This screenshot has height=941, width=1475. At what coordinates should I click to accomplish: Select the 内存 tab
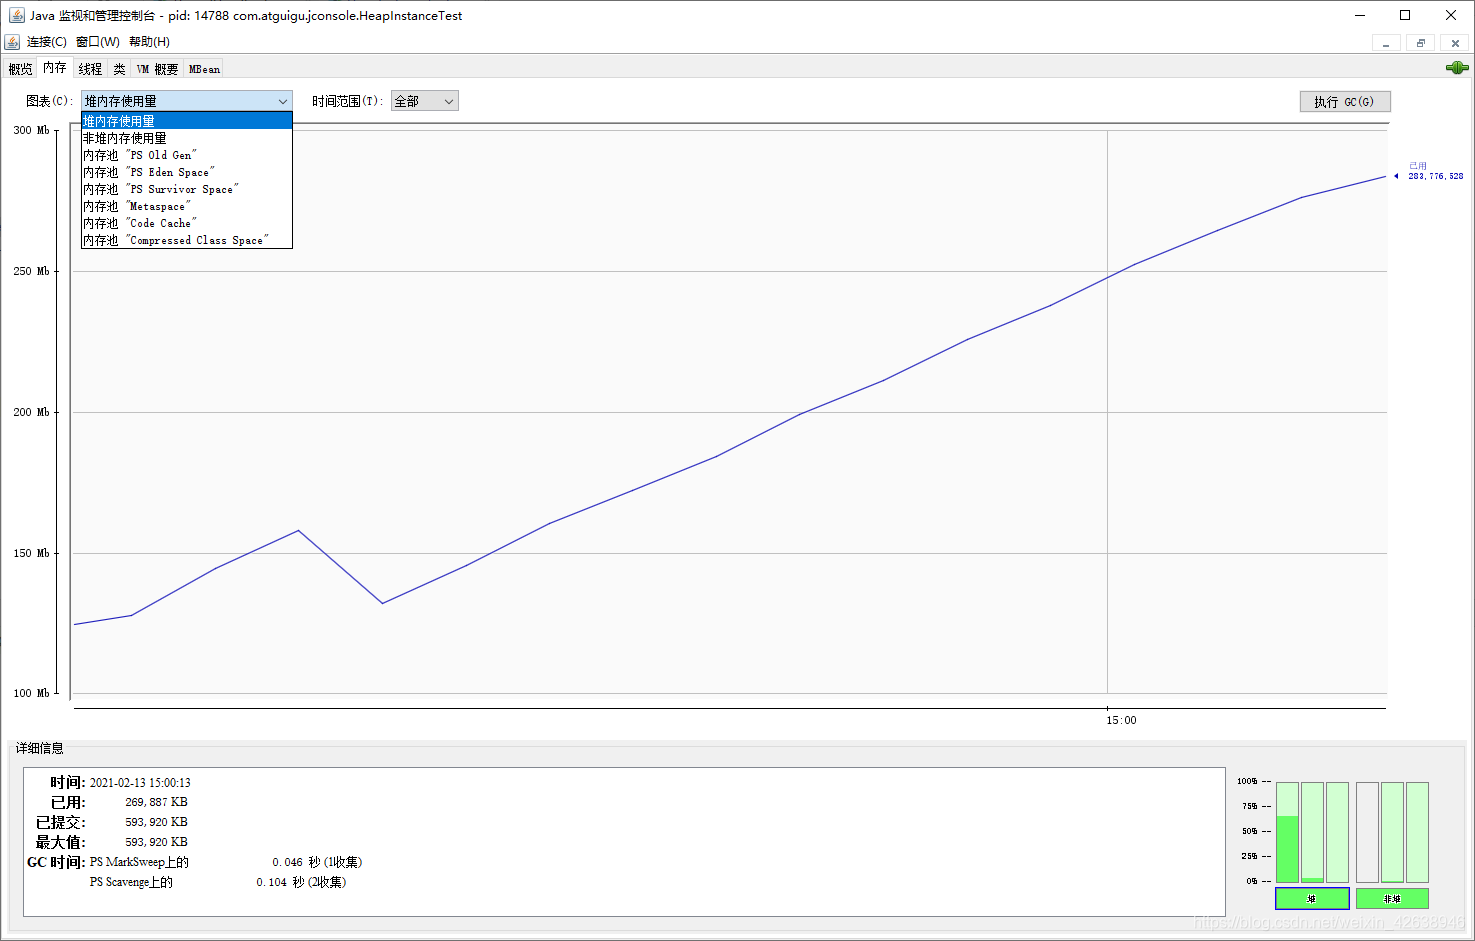pyautogui.click(x=55, y=68)
